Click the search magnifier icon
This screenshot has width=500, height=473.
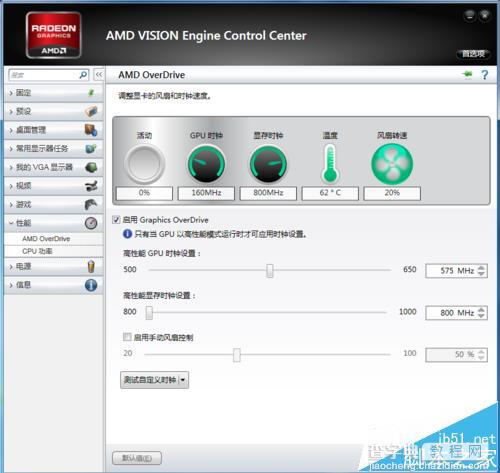pyautogui.click(x=83, y=75)
